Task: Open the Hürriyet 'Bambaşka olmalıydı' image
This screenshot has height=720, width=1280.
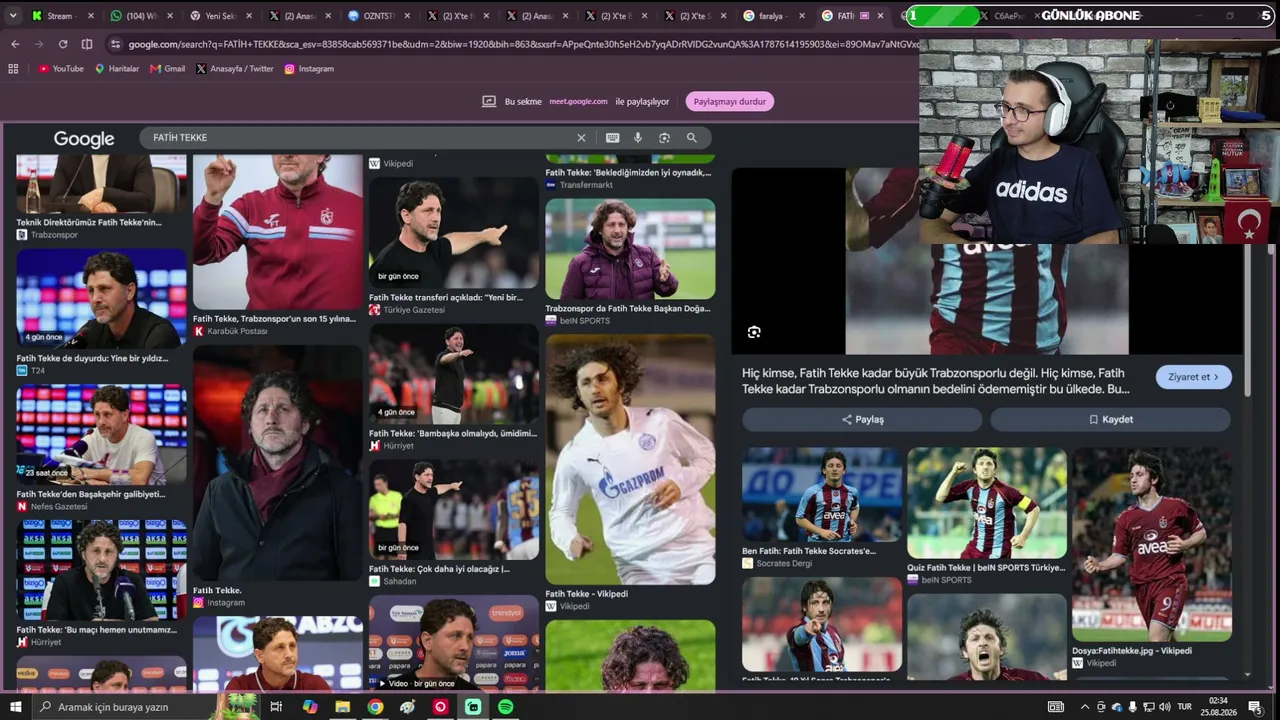Action: click(x=454, y=374)
